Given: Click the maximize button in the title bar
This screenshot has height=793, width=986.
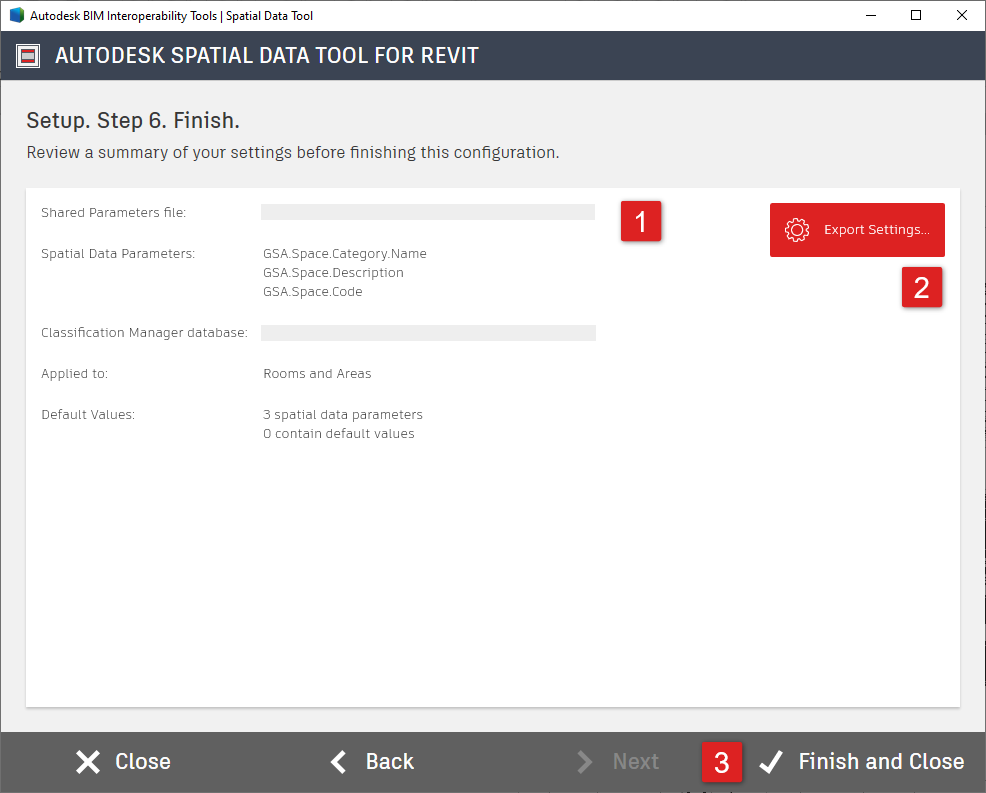Looking at the screenshot, I should pos(915,15).
